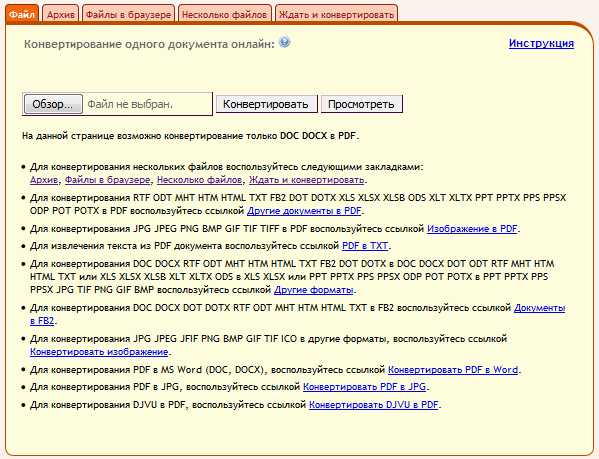Click the Просмотреть button

(x=361, y=104)
